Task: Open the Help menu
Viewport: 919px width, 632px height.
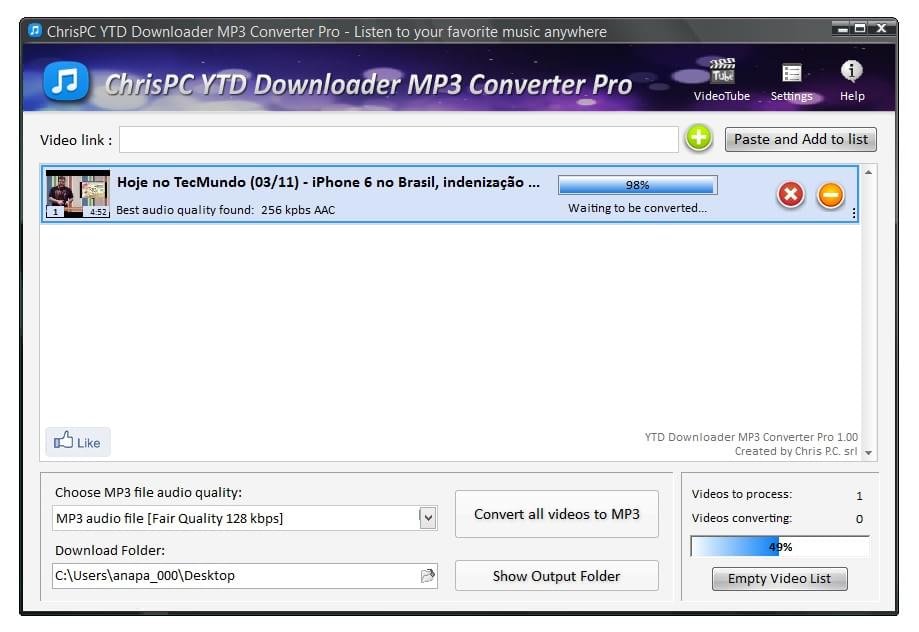Action: point(852,80)
